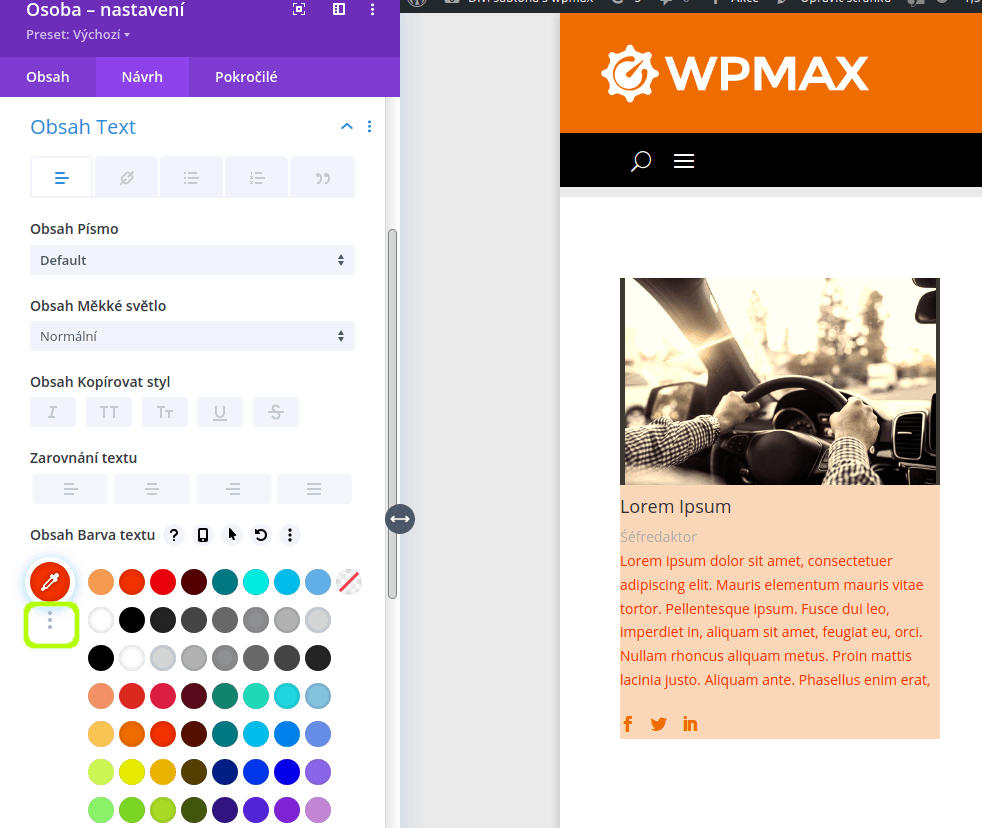Click the WPMAX logo

[735, 73]
